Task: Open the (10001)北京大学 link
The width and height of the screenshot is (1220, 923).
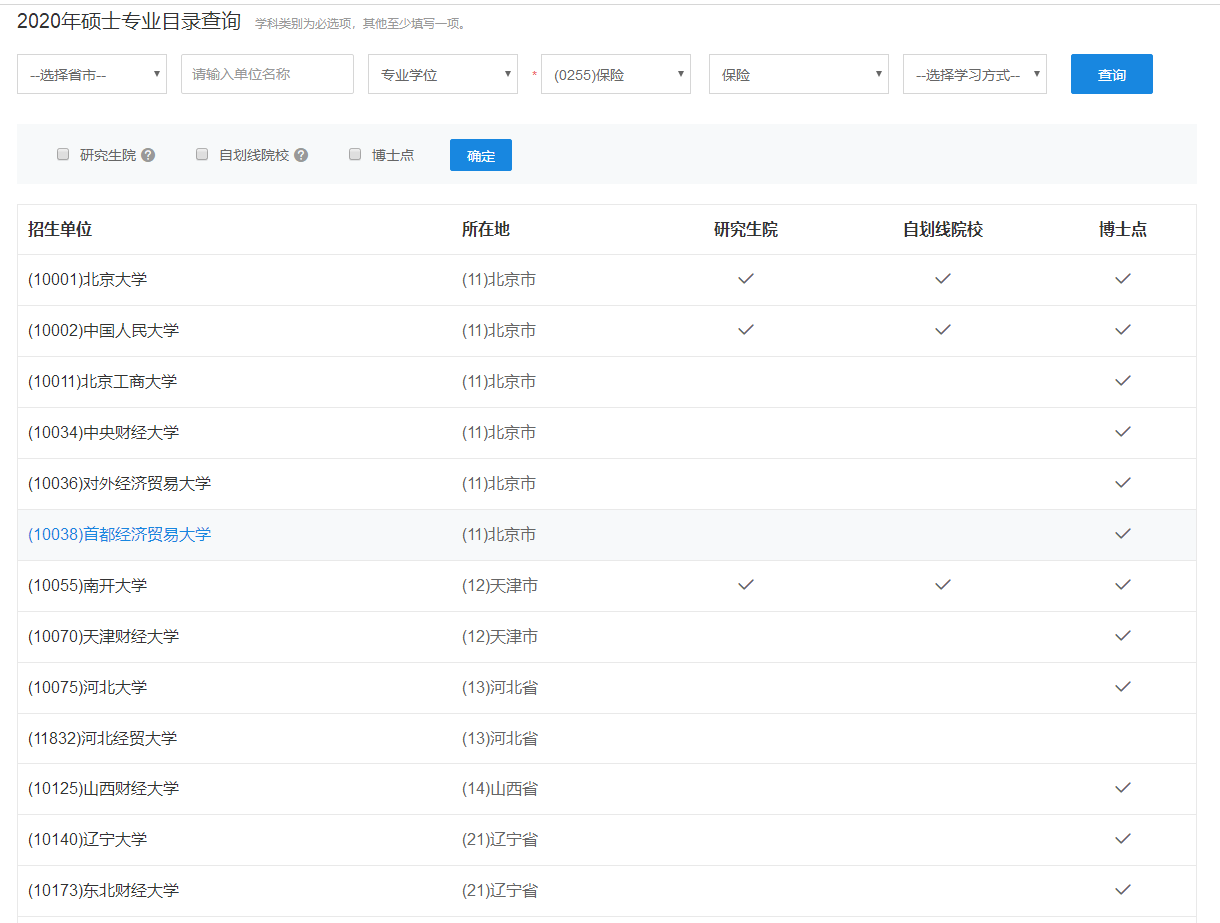Action: coord(87,280)
